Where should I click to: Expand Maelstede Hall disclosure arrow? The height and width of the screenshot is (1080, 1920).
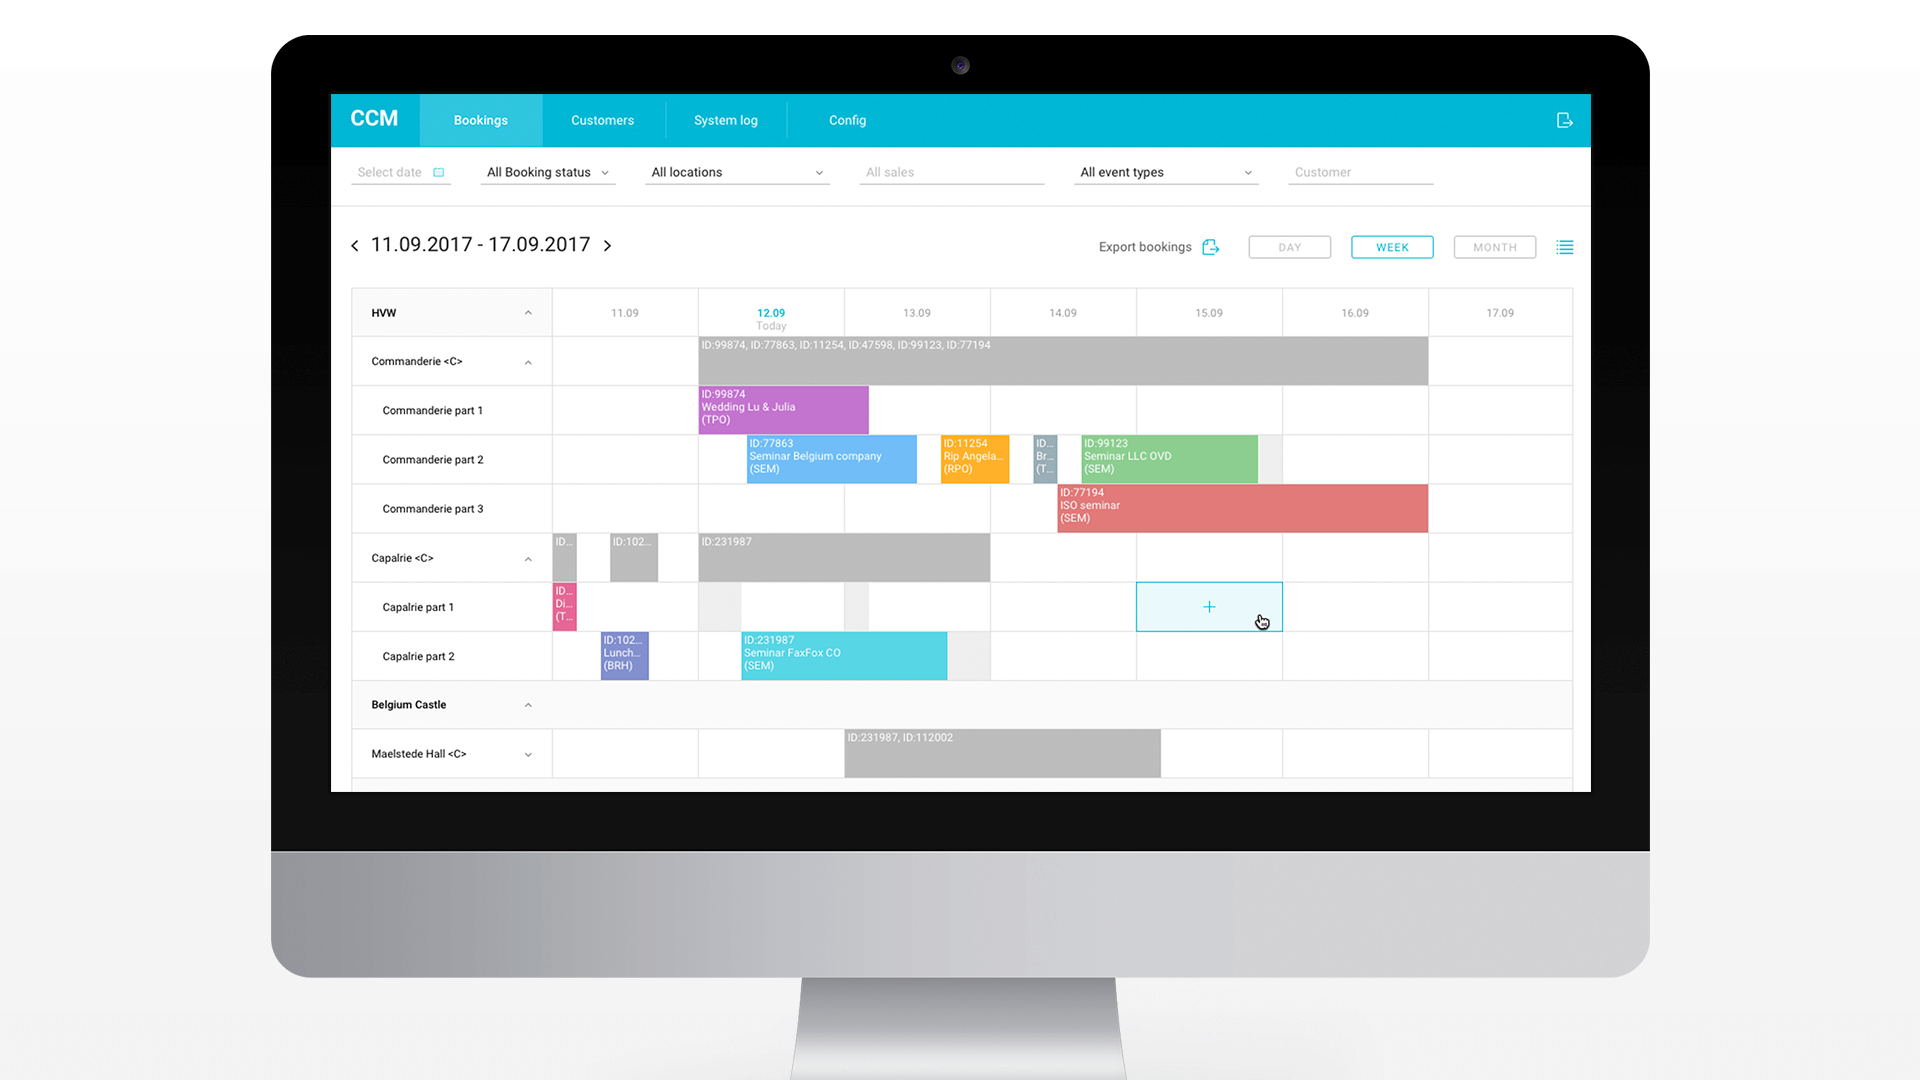527,753
